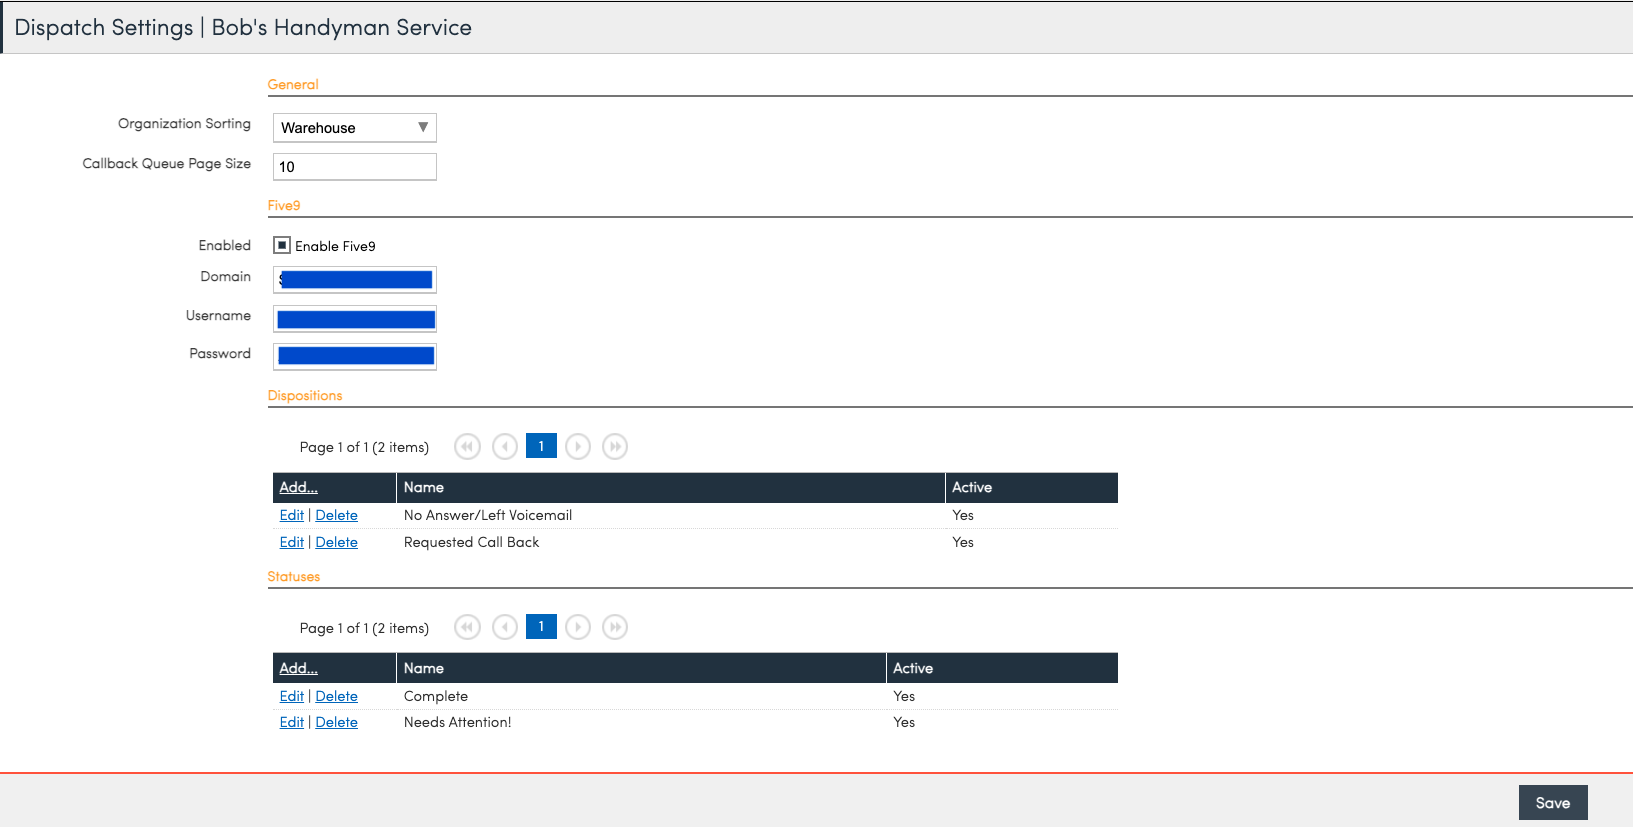Select page 1 in Statuses pager
The height and width of the screenshot is (827, 1633).
(541, 626)
